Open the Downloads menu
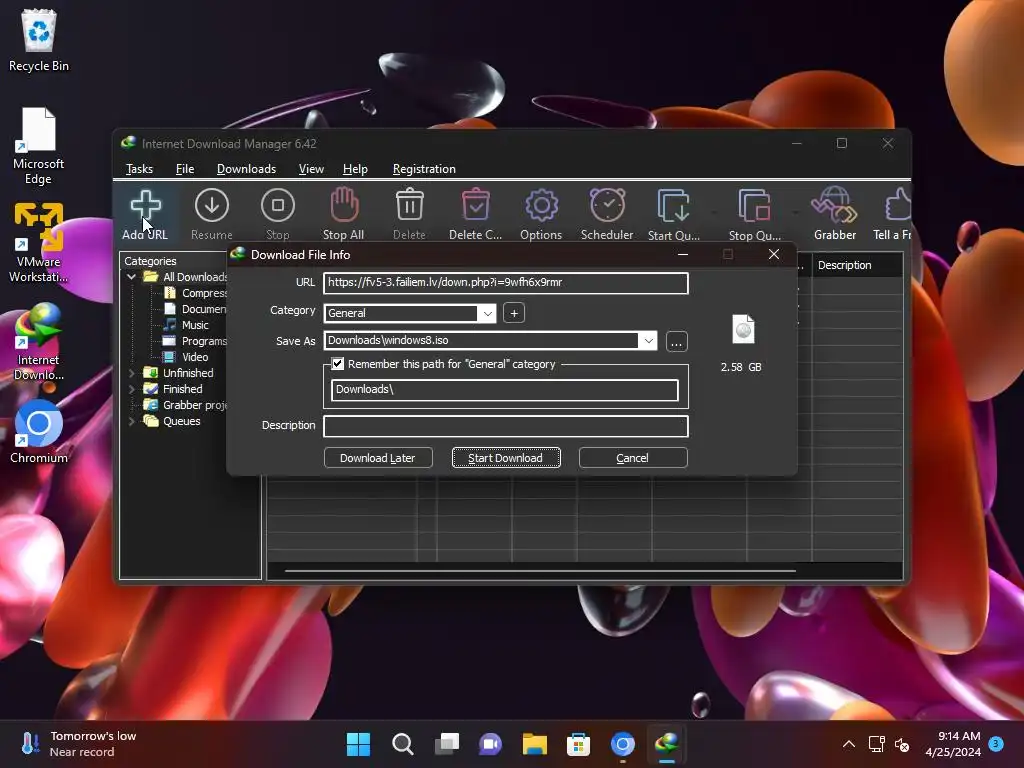The image size is (1024, 768). point(246,169)
